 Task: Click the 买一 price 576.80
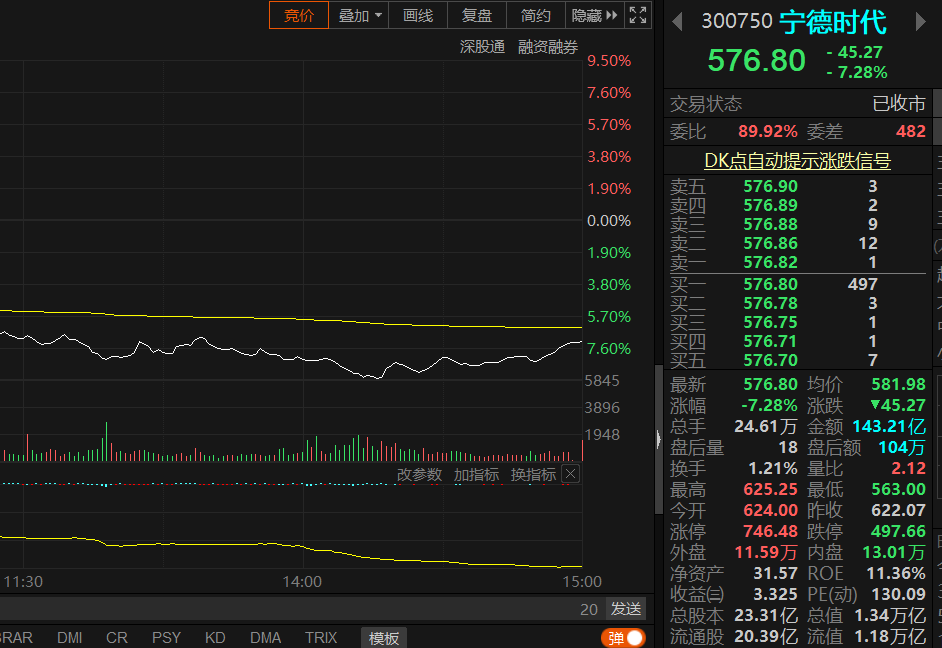[x=770, y=284]
